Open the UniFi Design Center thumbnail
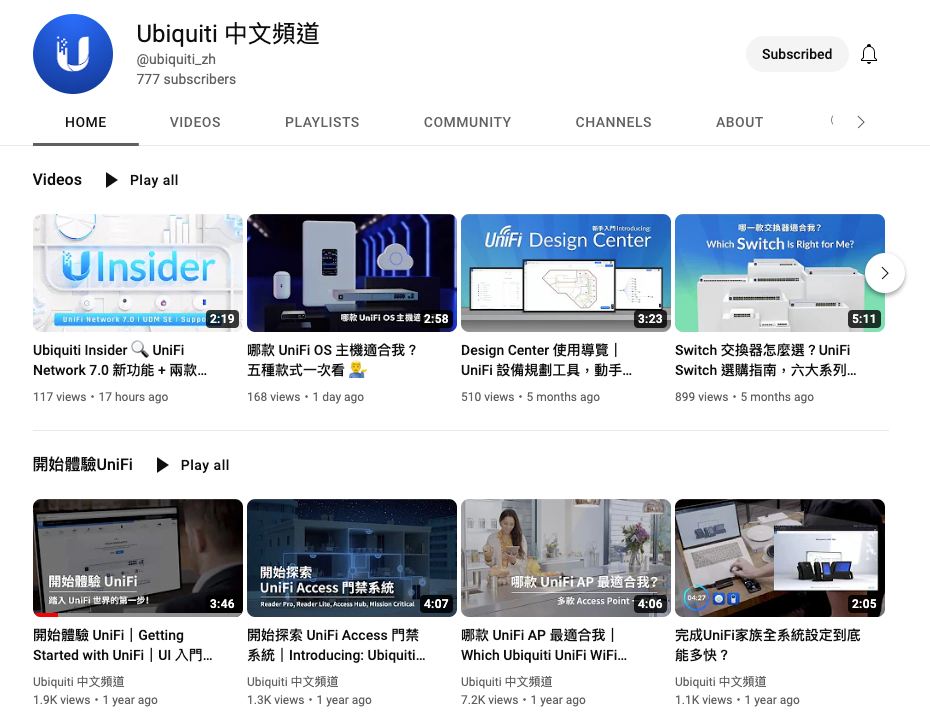This screenshot has width=930, height=721. (x=566, y=273)
